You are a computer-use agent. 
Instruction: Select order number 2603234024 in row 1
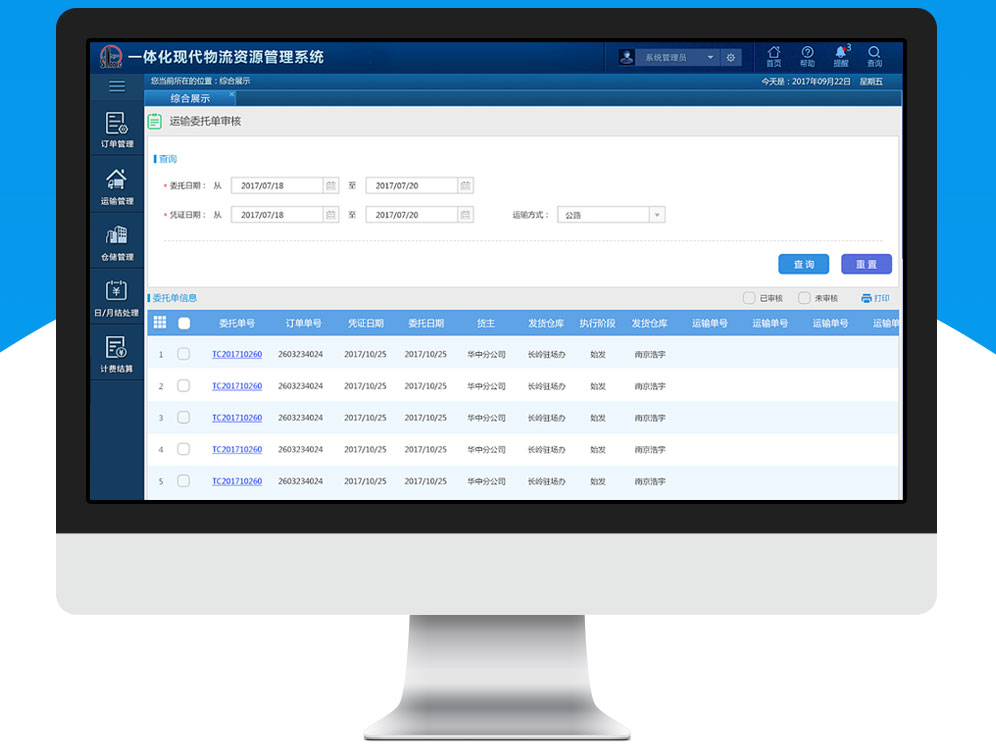click(x=300, y=354)
